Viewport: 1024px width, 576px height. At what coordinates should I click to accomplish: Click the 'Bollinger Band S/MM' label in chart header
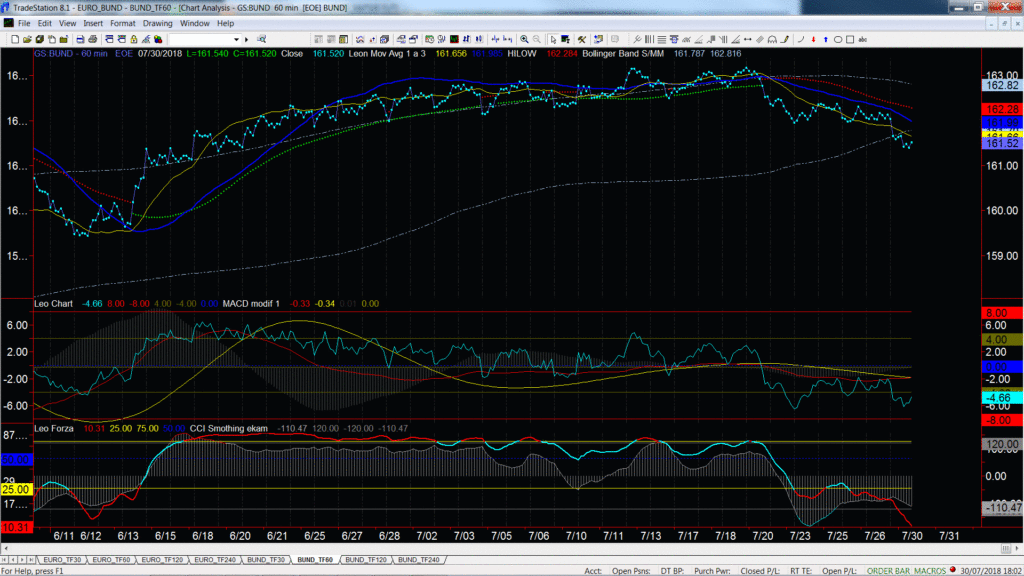(623, 54)
